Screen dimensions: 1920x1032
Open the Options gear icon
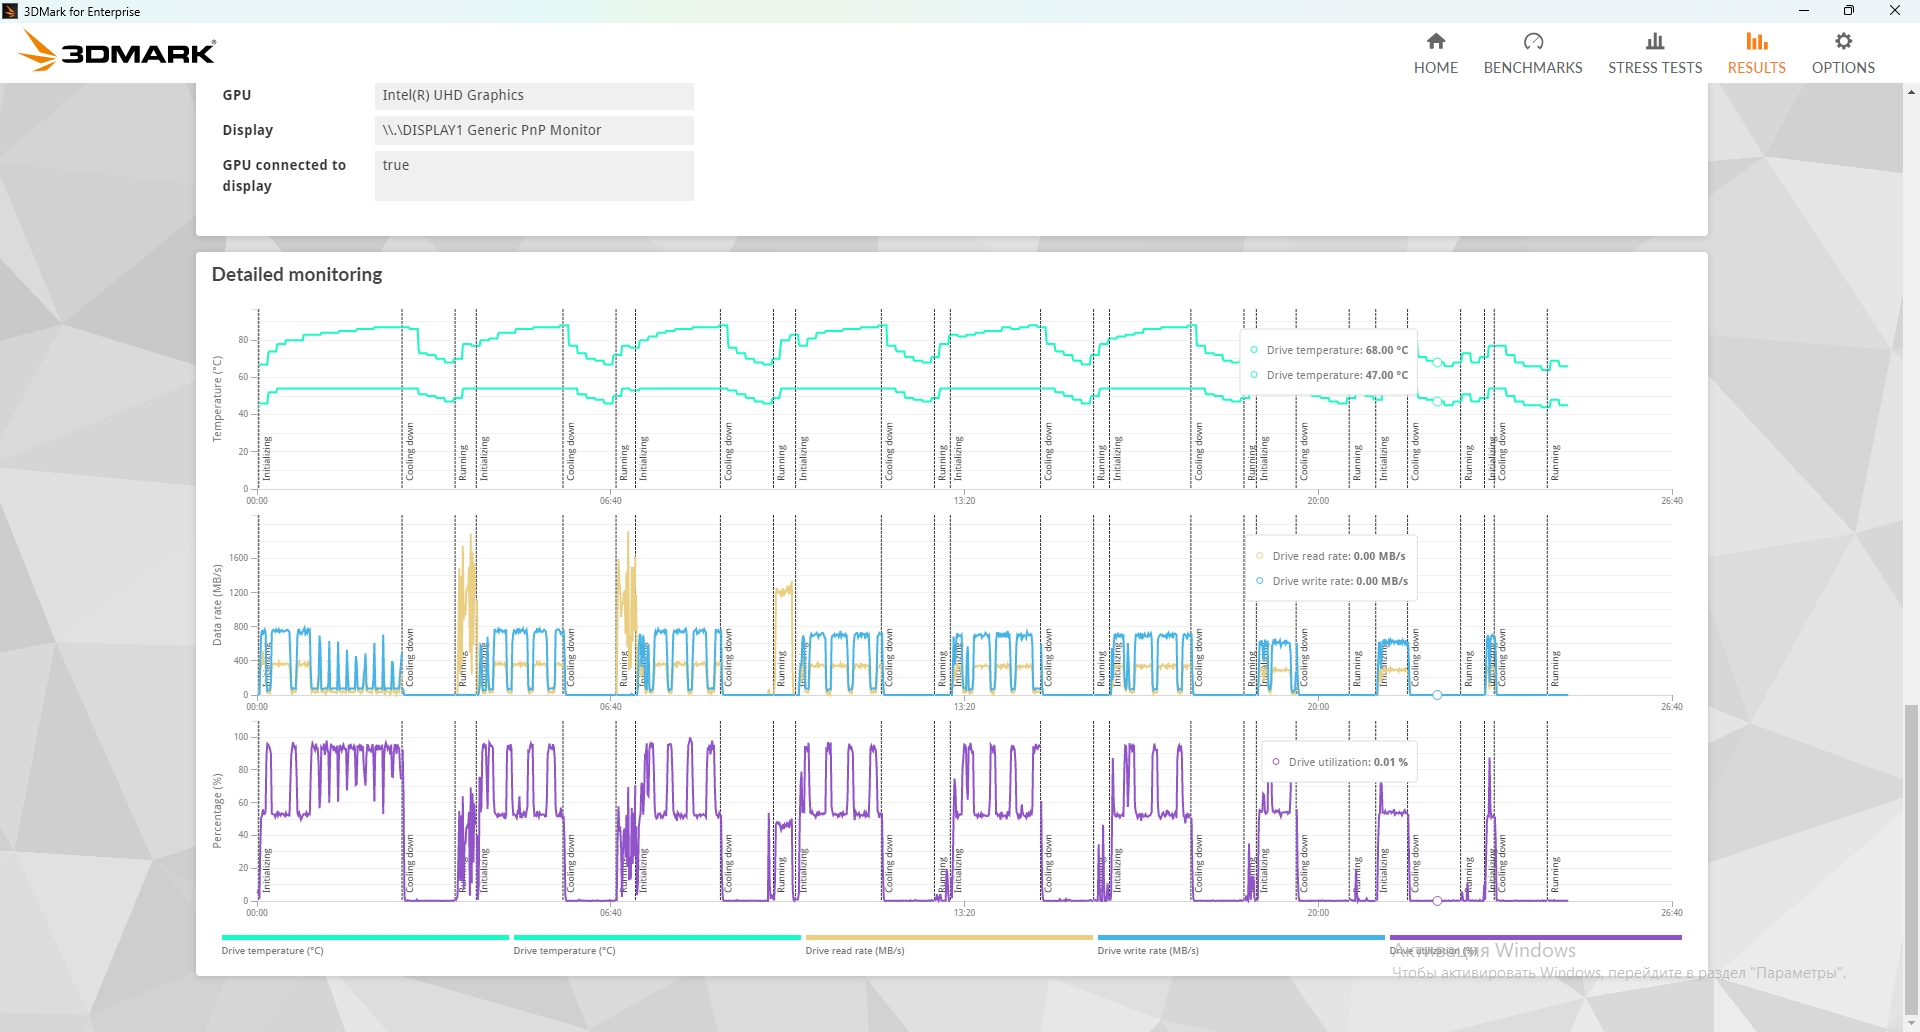pyautogui.click(x=1844, y=41)
